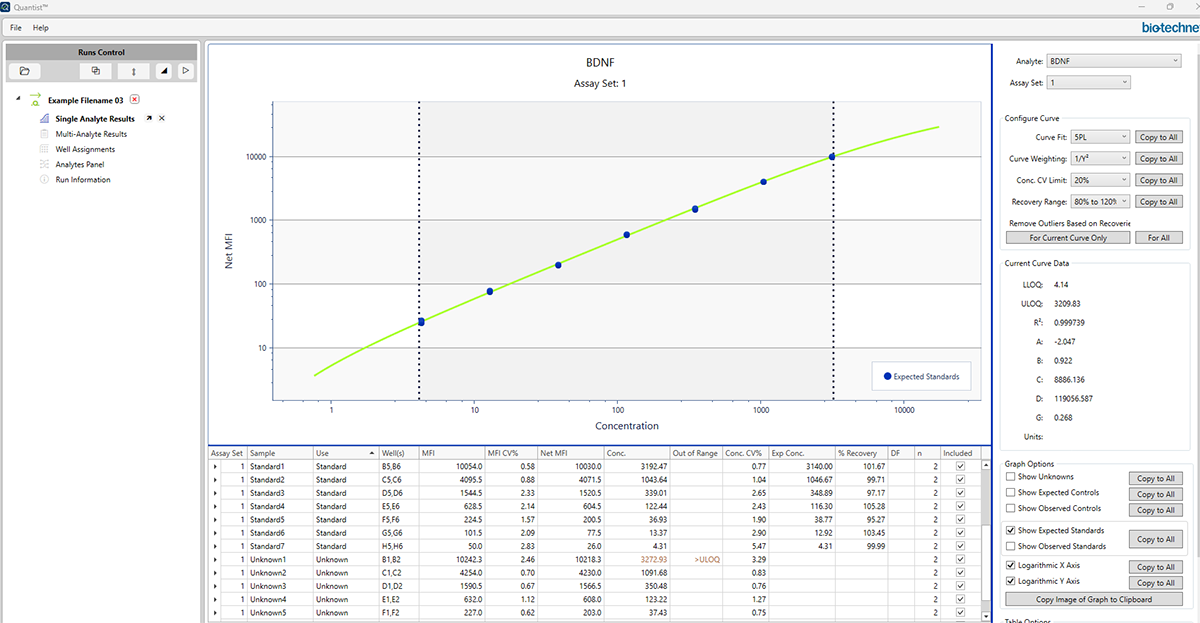Open the Curve Fit dropdown showing 5PL

(1100, 136)
